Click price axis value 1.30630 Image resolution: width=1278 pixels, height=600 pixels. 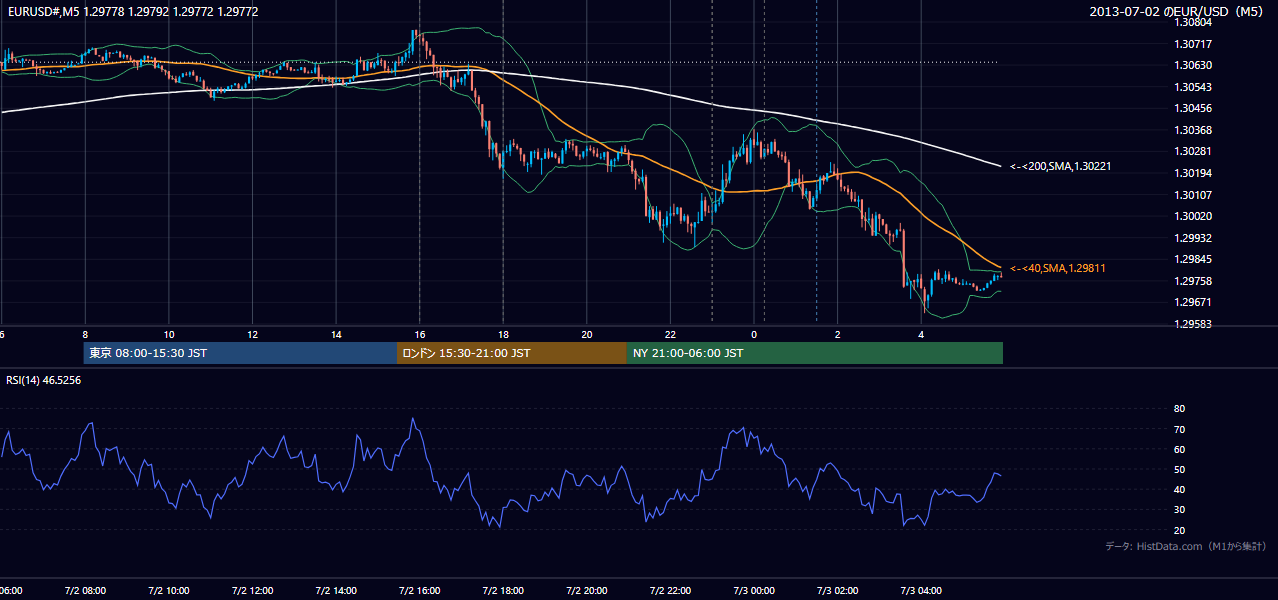[x=1193, y=65]
